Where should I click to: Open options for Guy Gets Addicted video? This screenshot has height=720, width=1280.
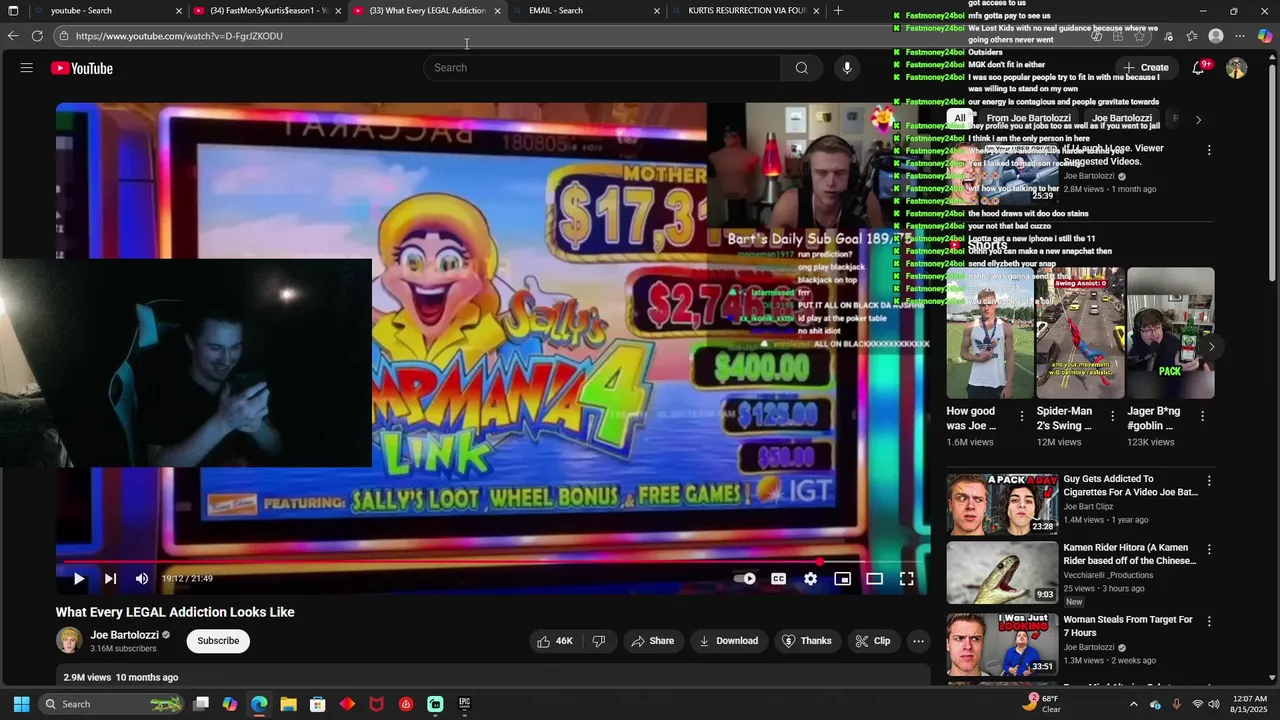click(1209, 481)
